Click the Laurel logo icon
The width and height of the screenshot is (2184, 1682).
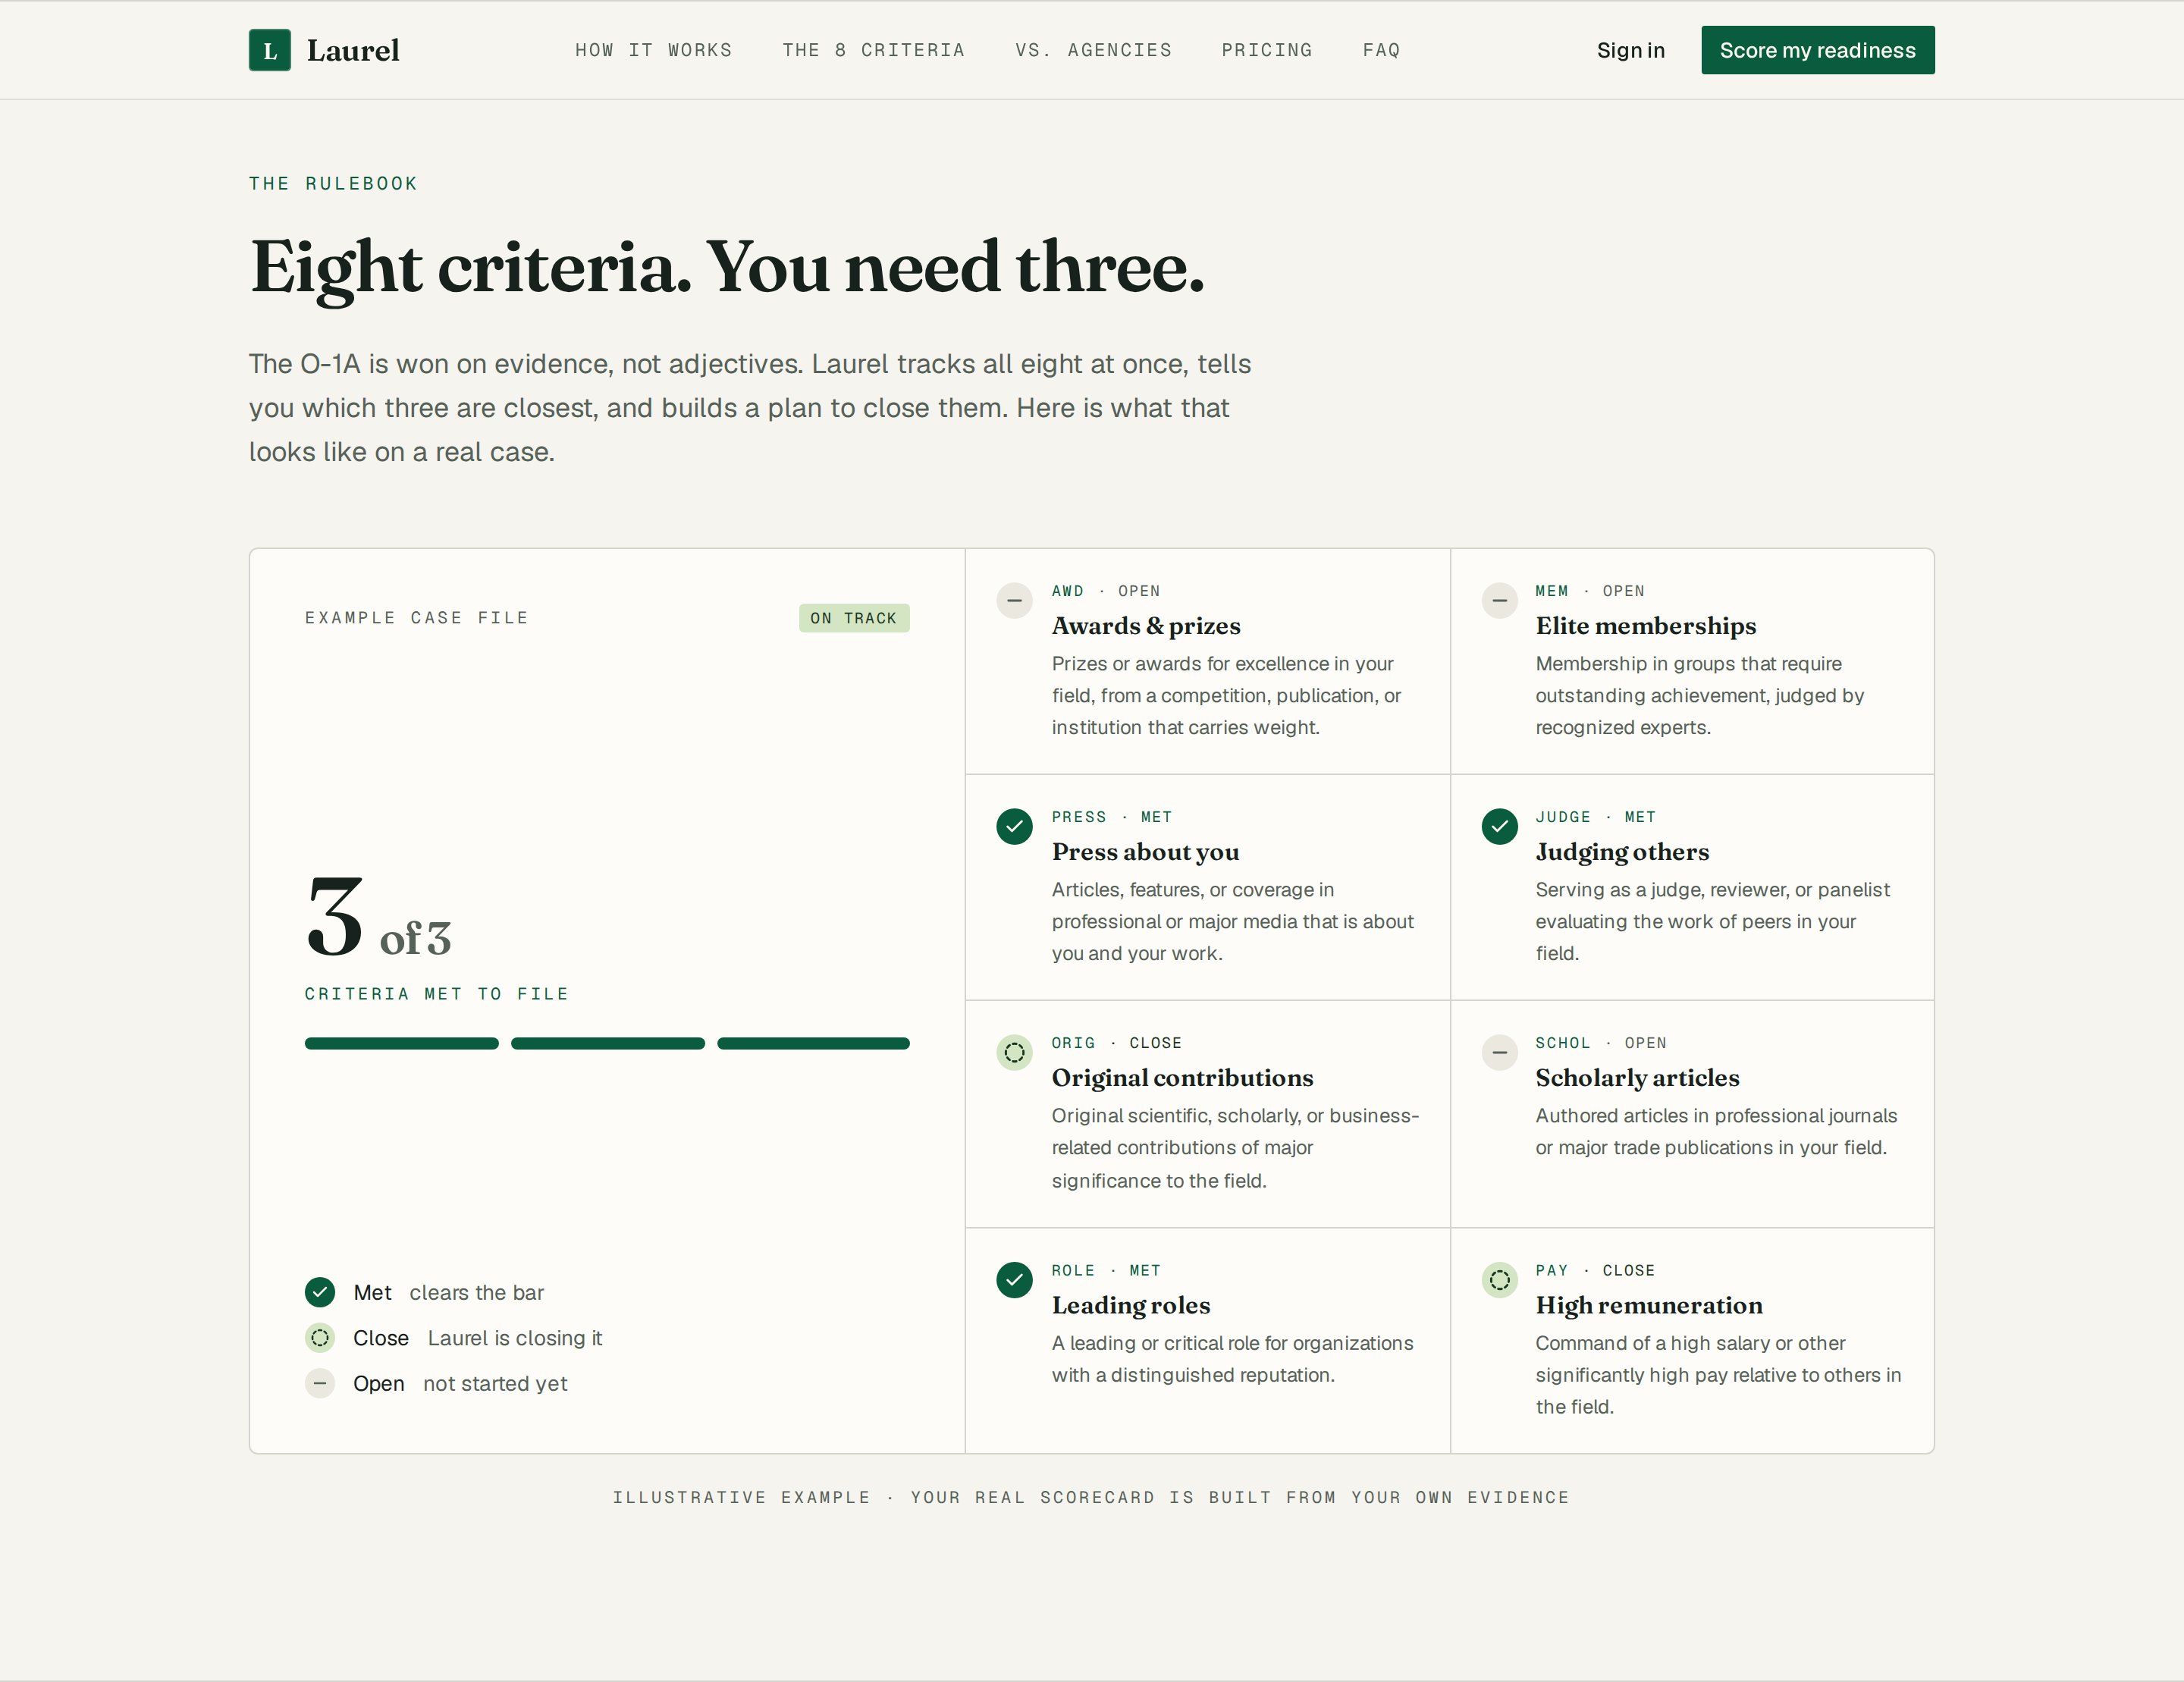270,50
